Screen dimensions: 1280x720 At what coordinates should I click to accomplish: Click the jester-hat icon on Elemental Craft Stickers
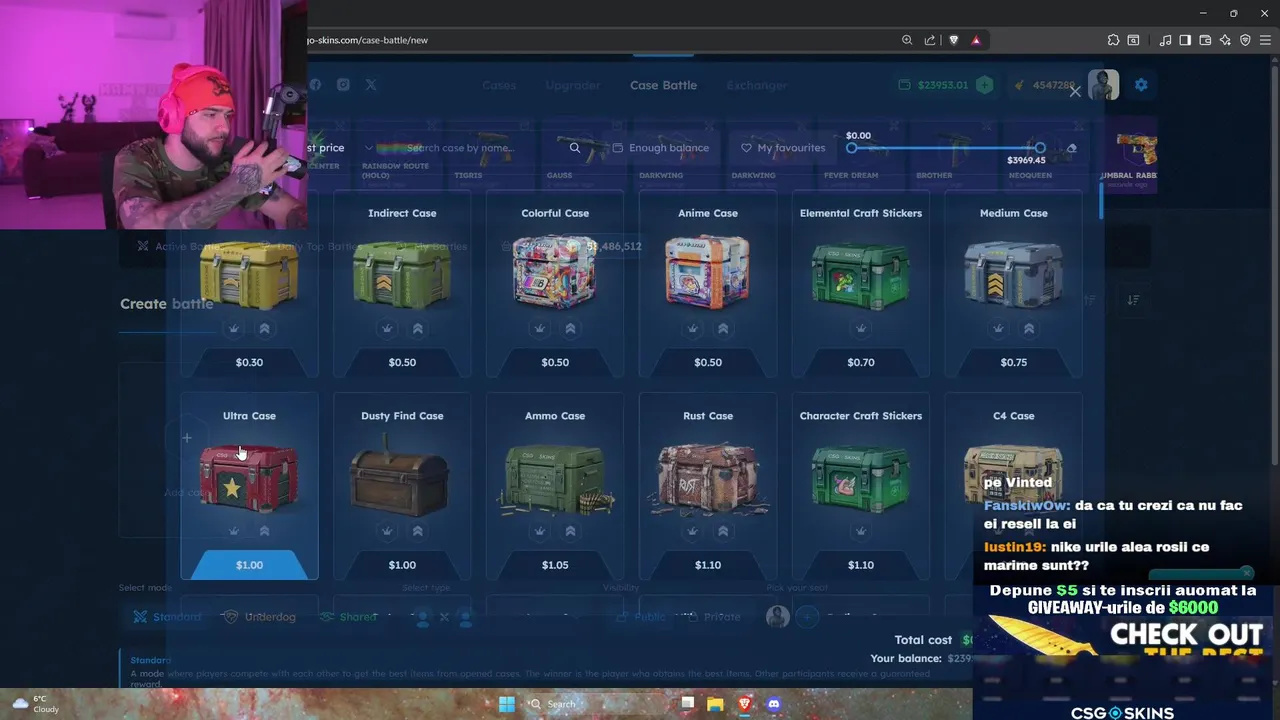tap(861, 328)
